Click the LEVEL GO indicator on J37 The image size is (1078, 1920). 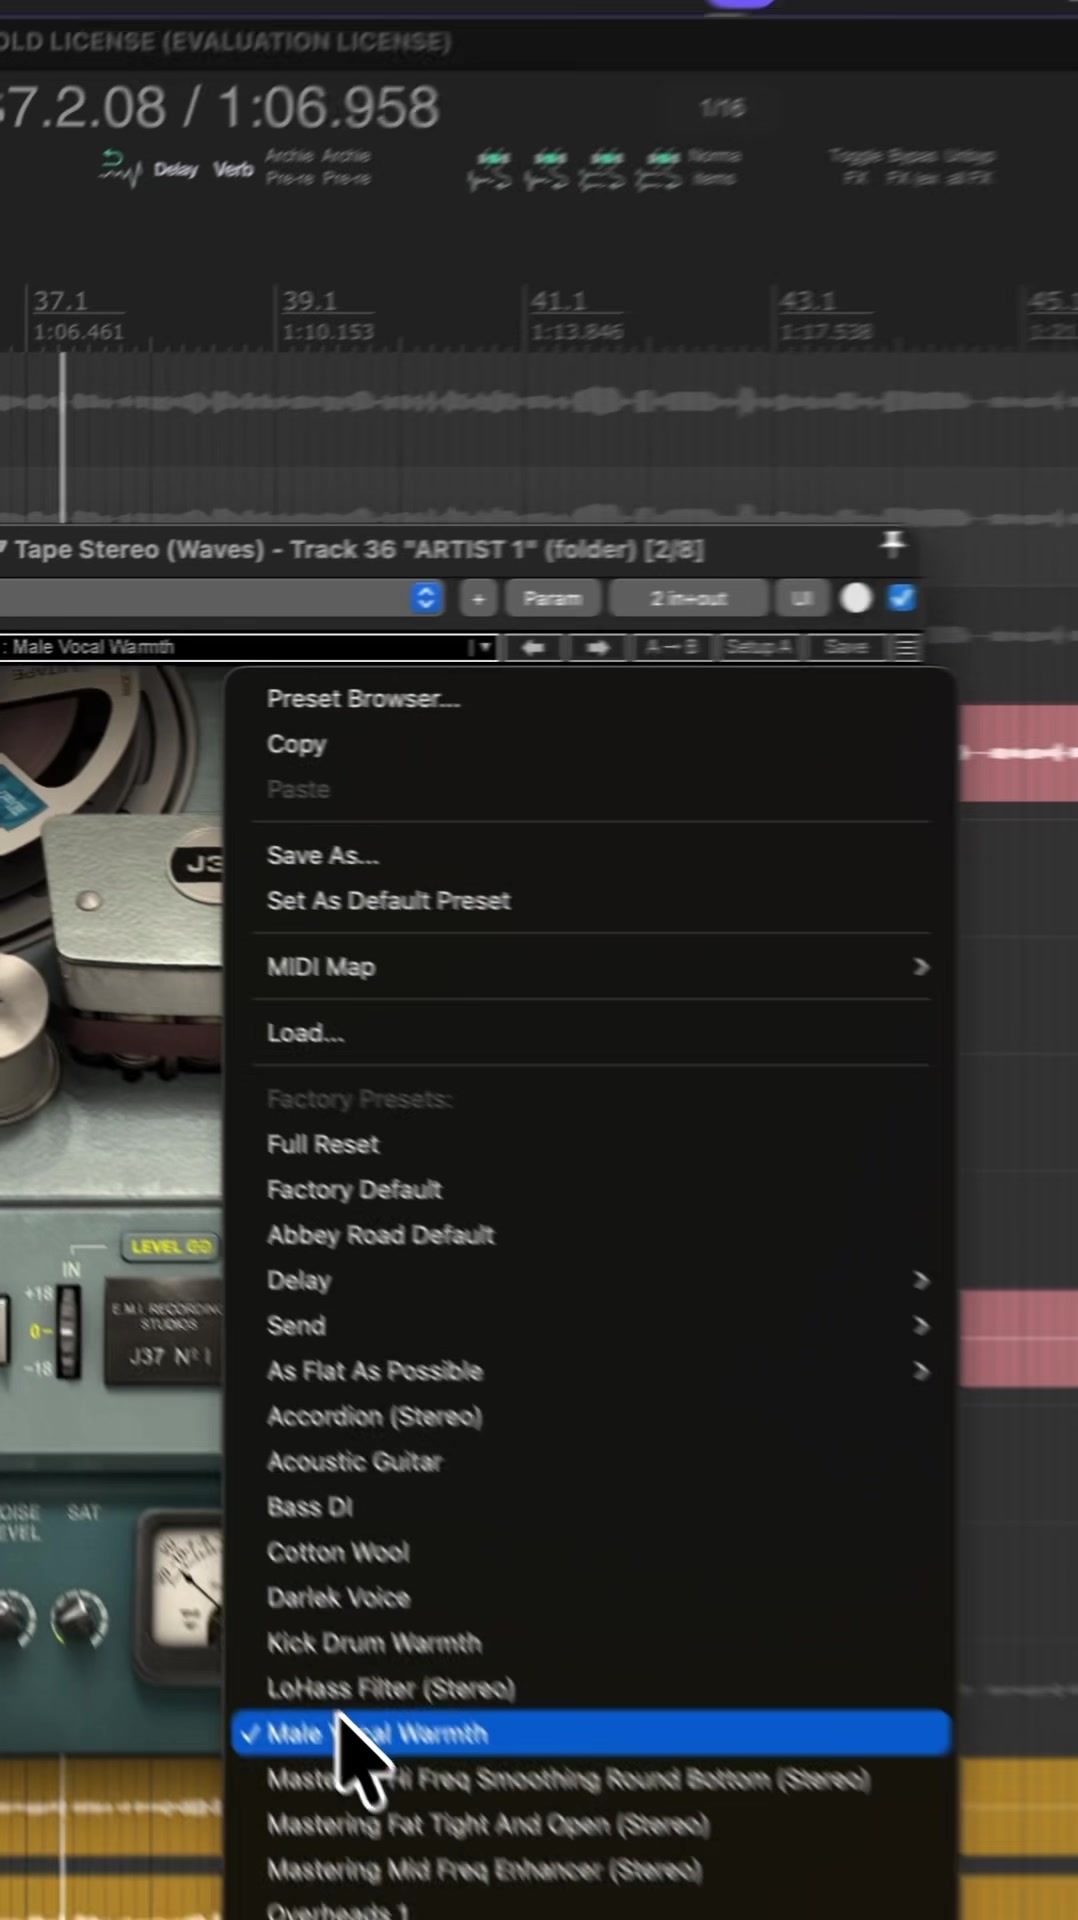[x=171, y=1246]
